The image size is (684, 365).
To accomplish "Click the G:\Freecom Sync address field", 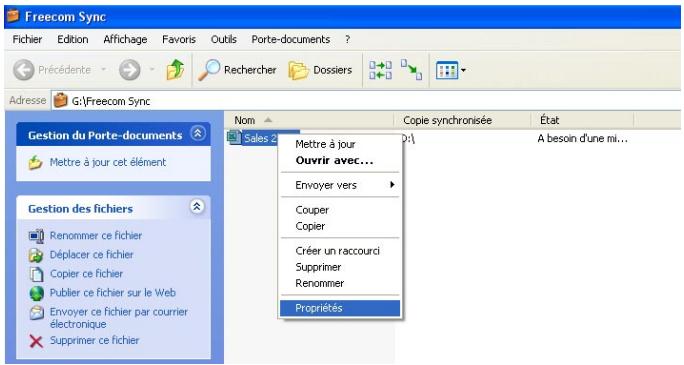I will (366, 101).
